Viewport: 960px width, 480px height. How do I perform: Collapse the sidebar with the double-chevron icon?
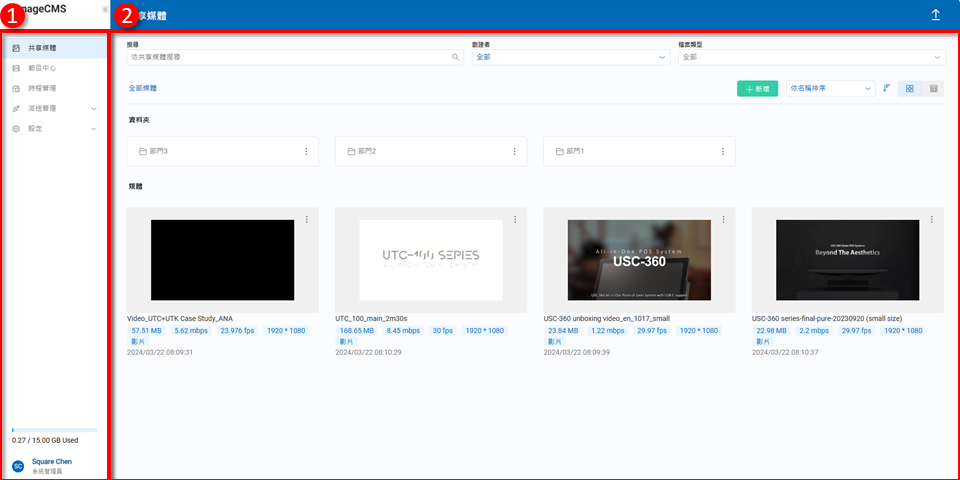(105, 9)
